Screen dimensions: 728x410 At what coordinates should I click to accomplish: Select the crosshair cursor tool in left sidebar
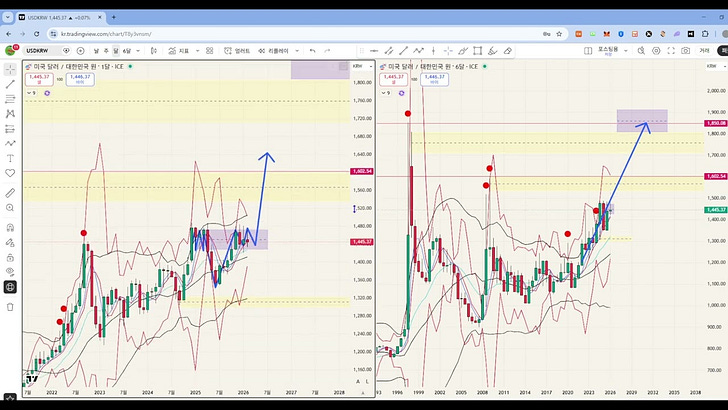coord(10,69)
